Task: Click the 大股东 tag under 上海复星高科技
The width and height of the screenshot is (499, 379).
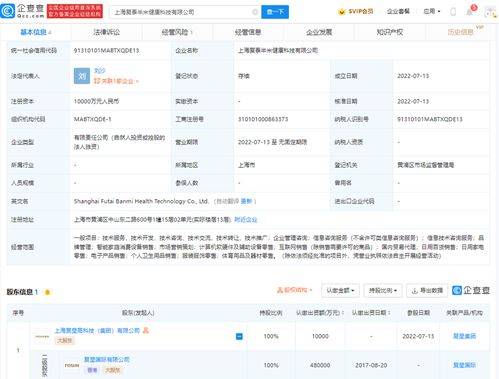Action: [65, 340]
